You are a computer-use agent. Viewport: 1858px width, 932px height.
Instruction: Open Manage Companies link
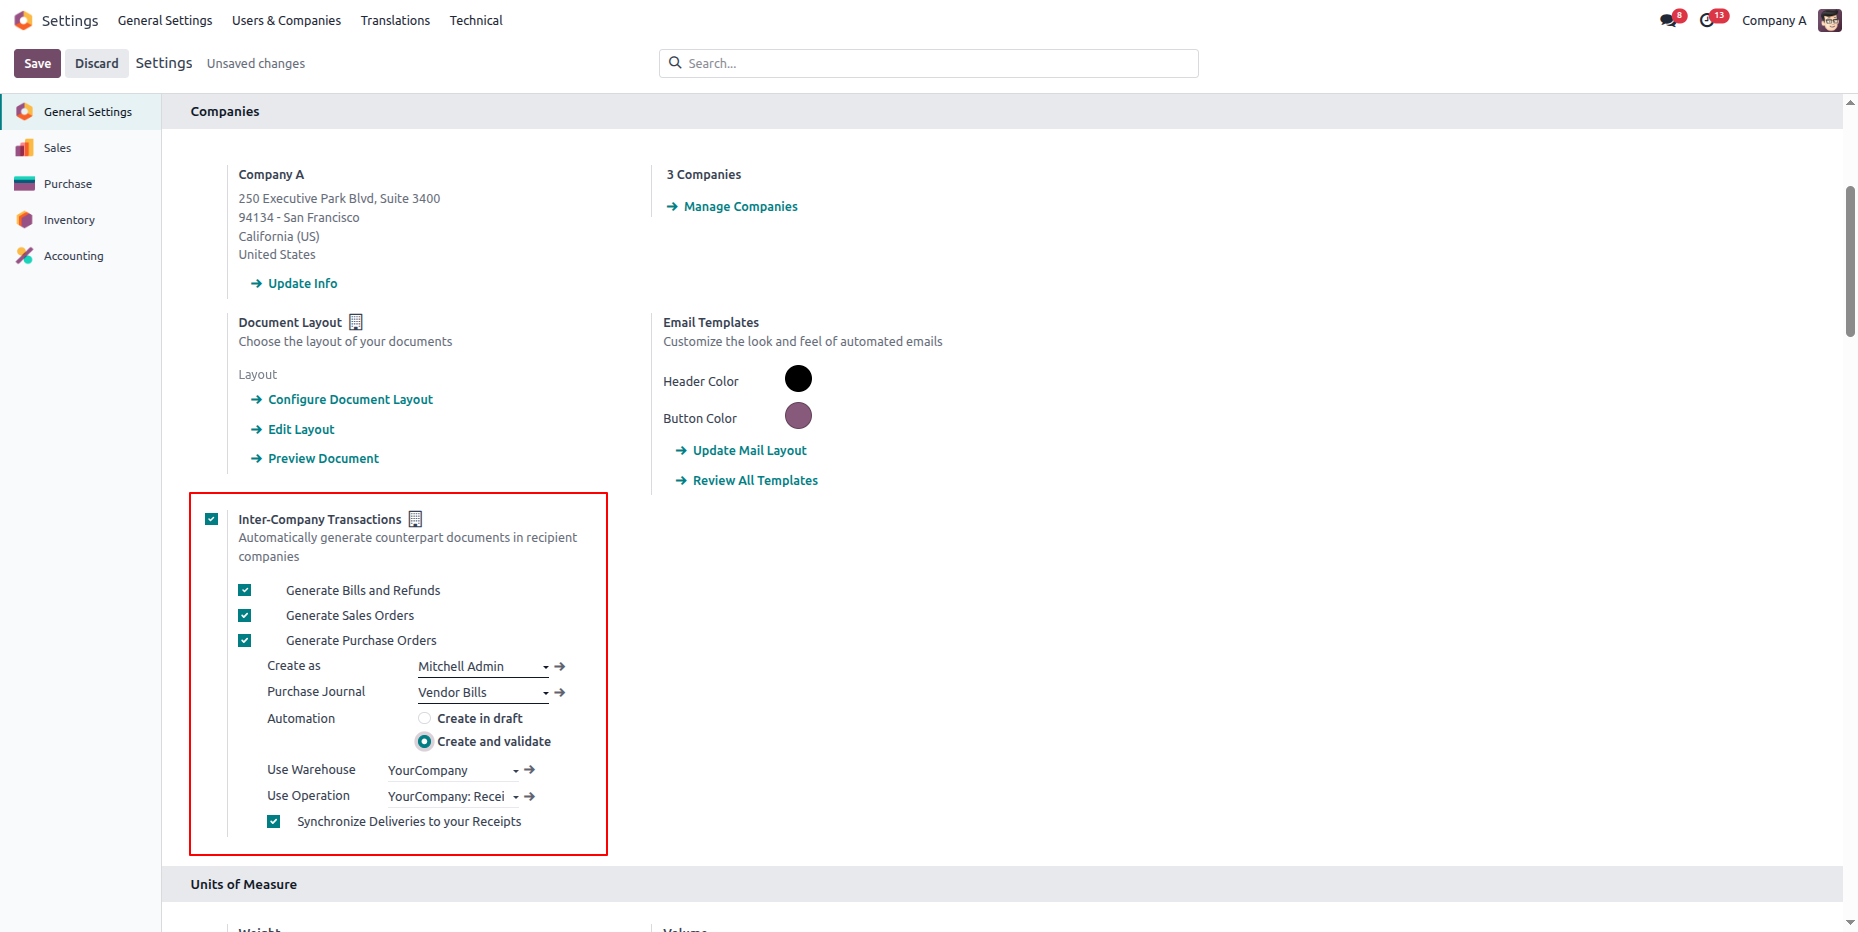[740, 206]
